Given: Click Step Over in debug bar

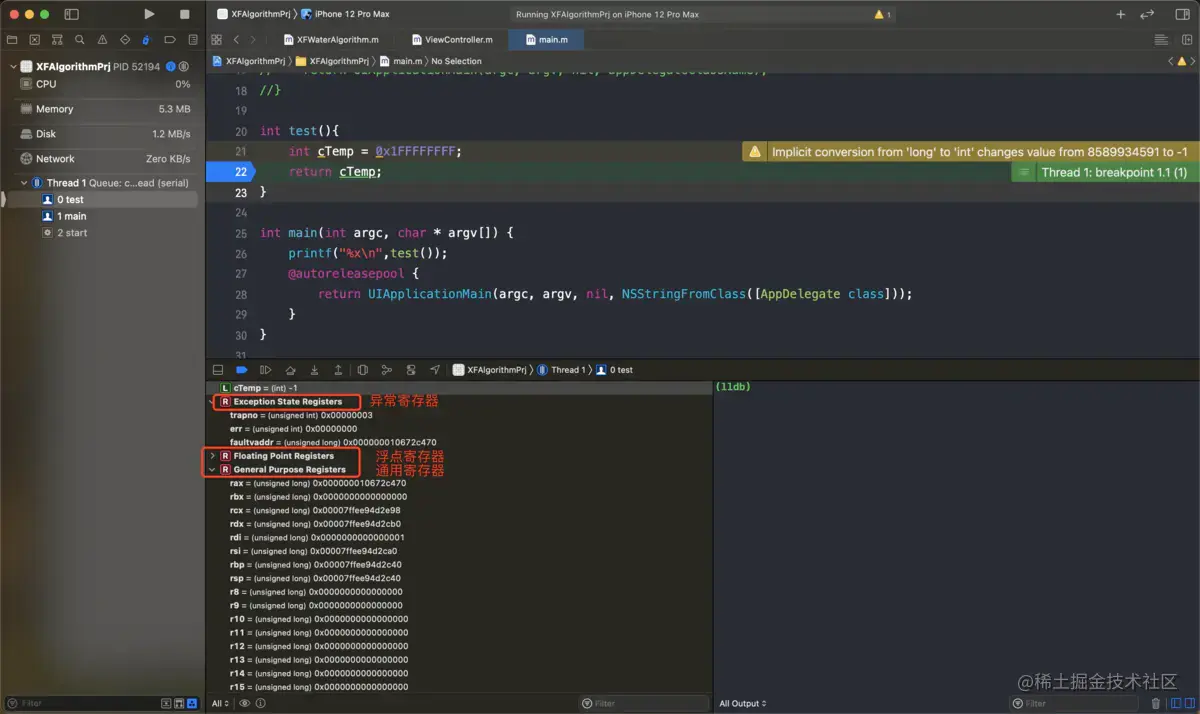Looking at the screenshot, I should (x=290, y=370).
